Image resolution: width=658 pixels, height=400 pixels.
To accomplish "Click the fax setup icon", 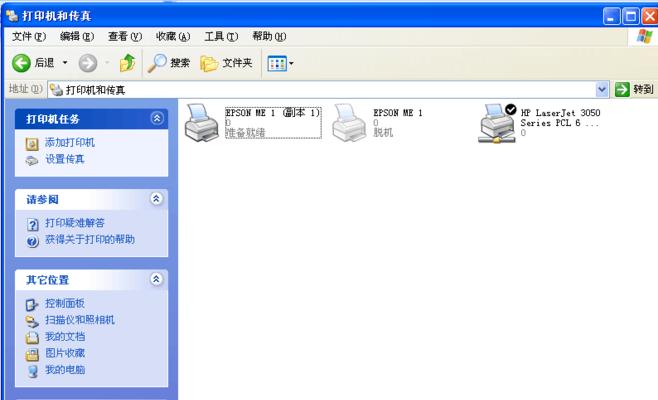I will 32,161.
